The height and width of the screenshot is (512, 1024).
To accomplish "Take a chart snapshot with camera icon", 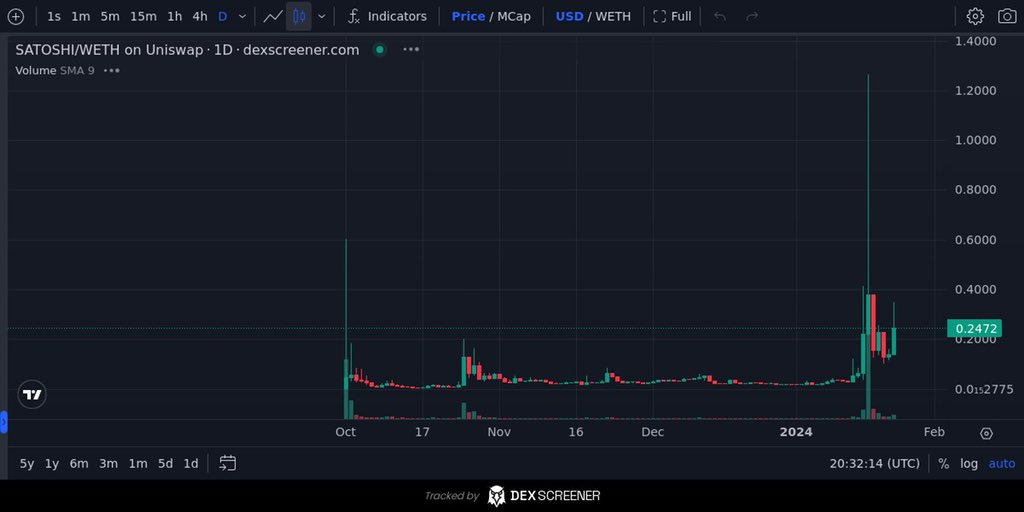I will (1007, 16).
